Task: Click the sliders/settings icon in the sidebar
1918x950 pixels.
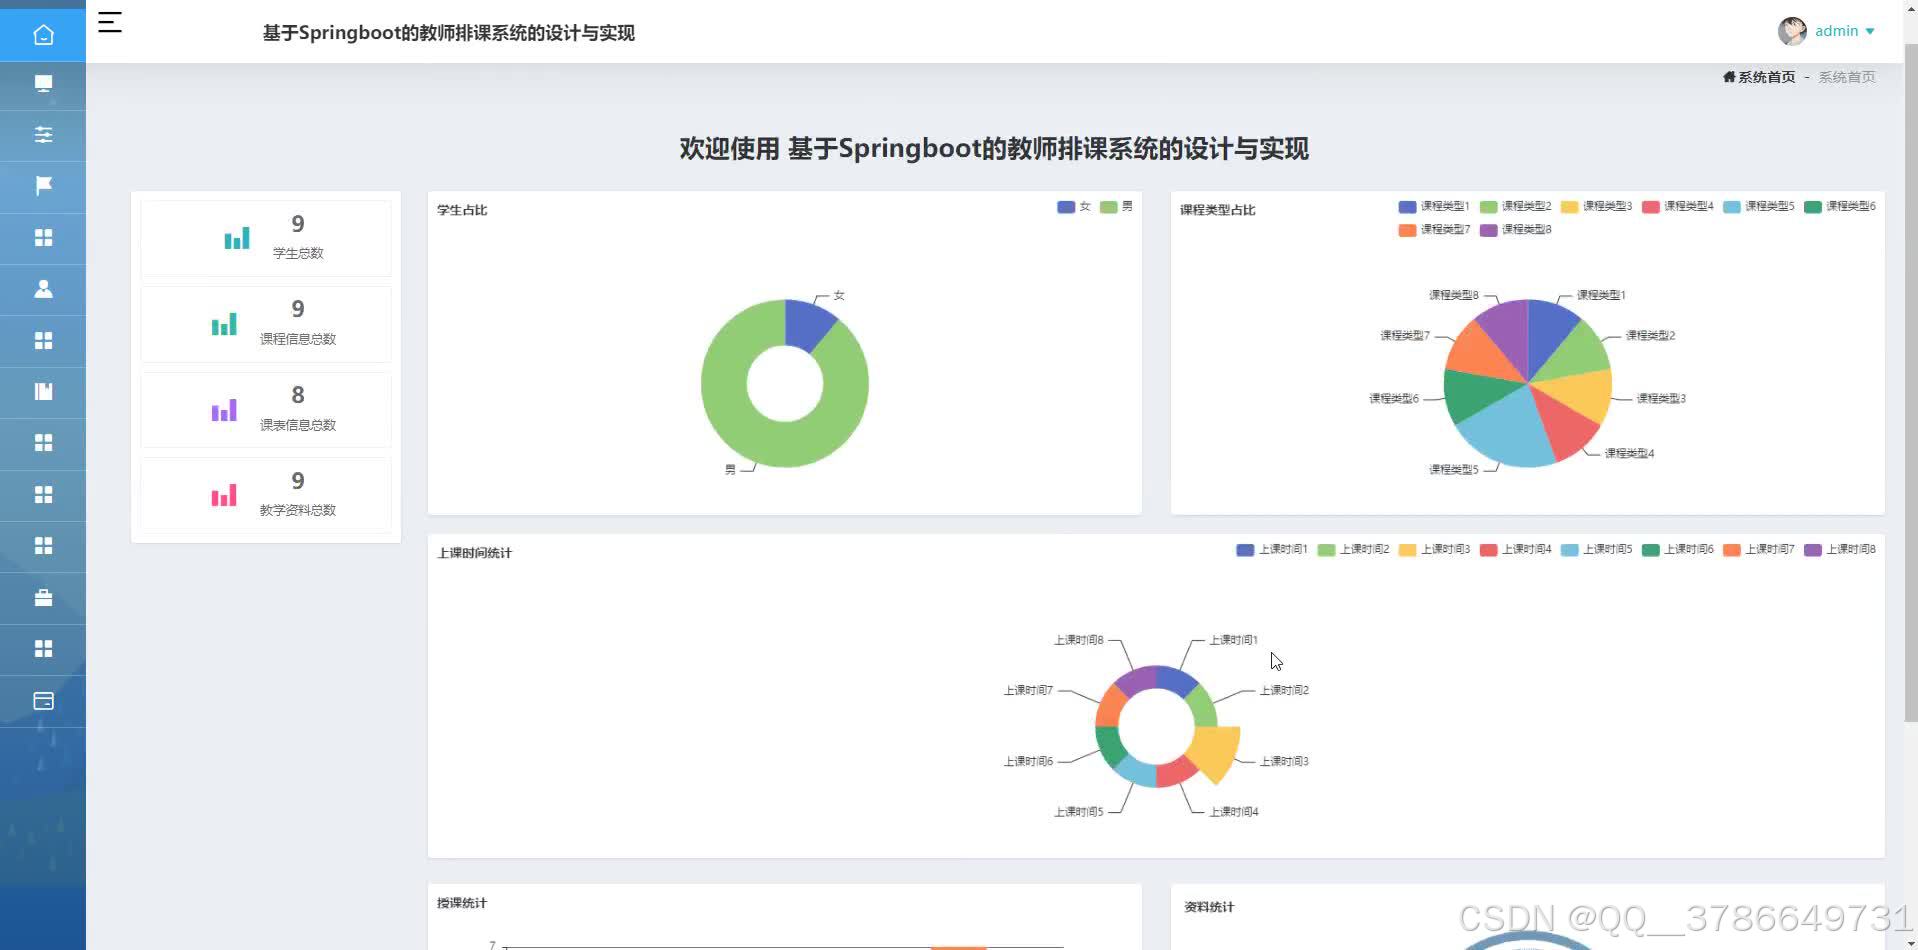Action: click(43, 134)
